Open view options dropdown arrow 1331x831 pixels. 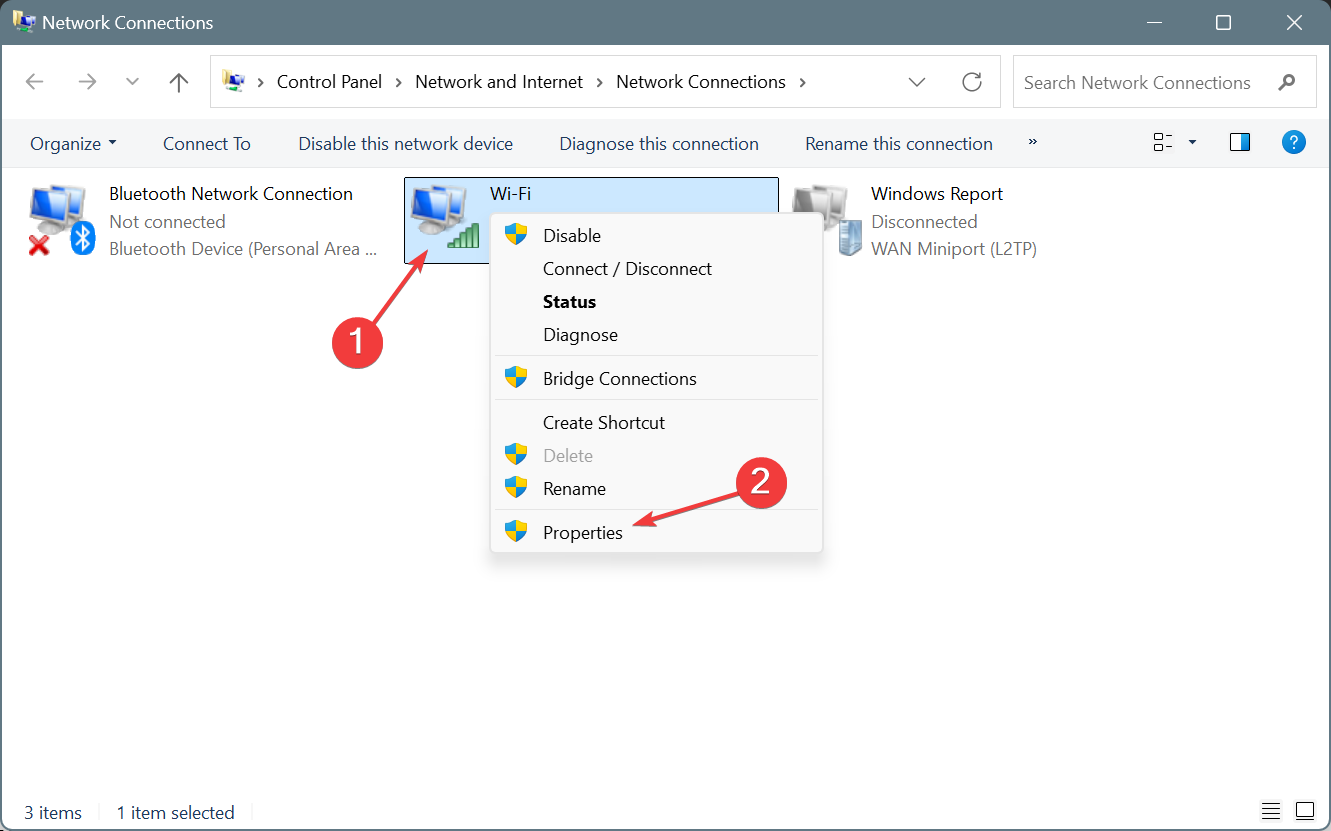coord(1192,143)
